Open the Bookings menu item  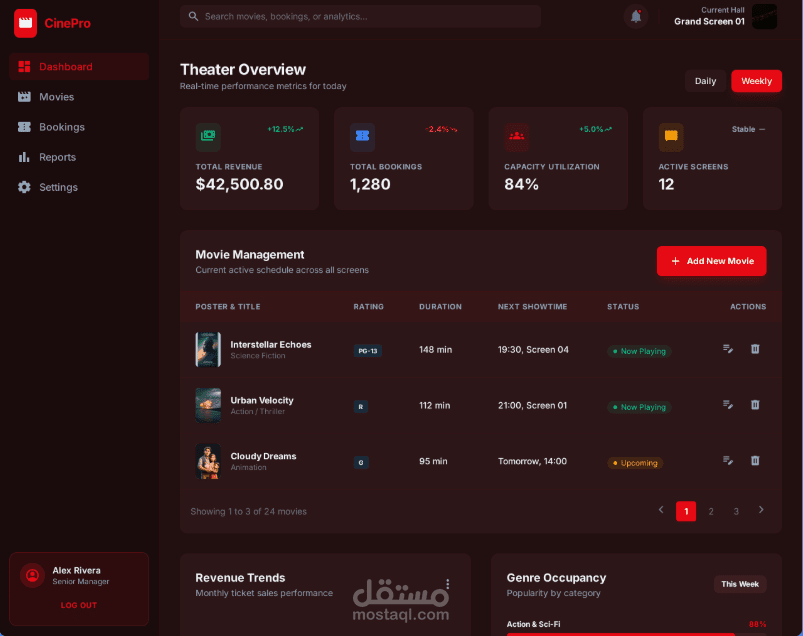tap(79, 127)
